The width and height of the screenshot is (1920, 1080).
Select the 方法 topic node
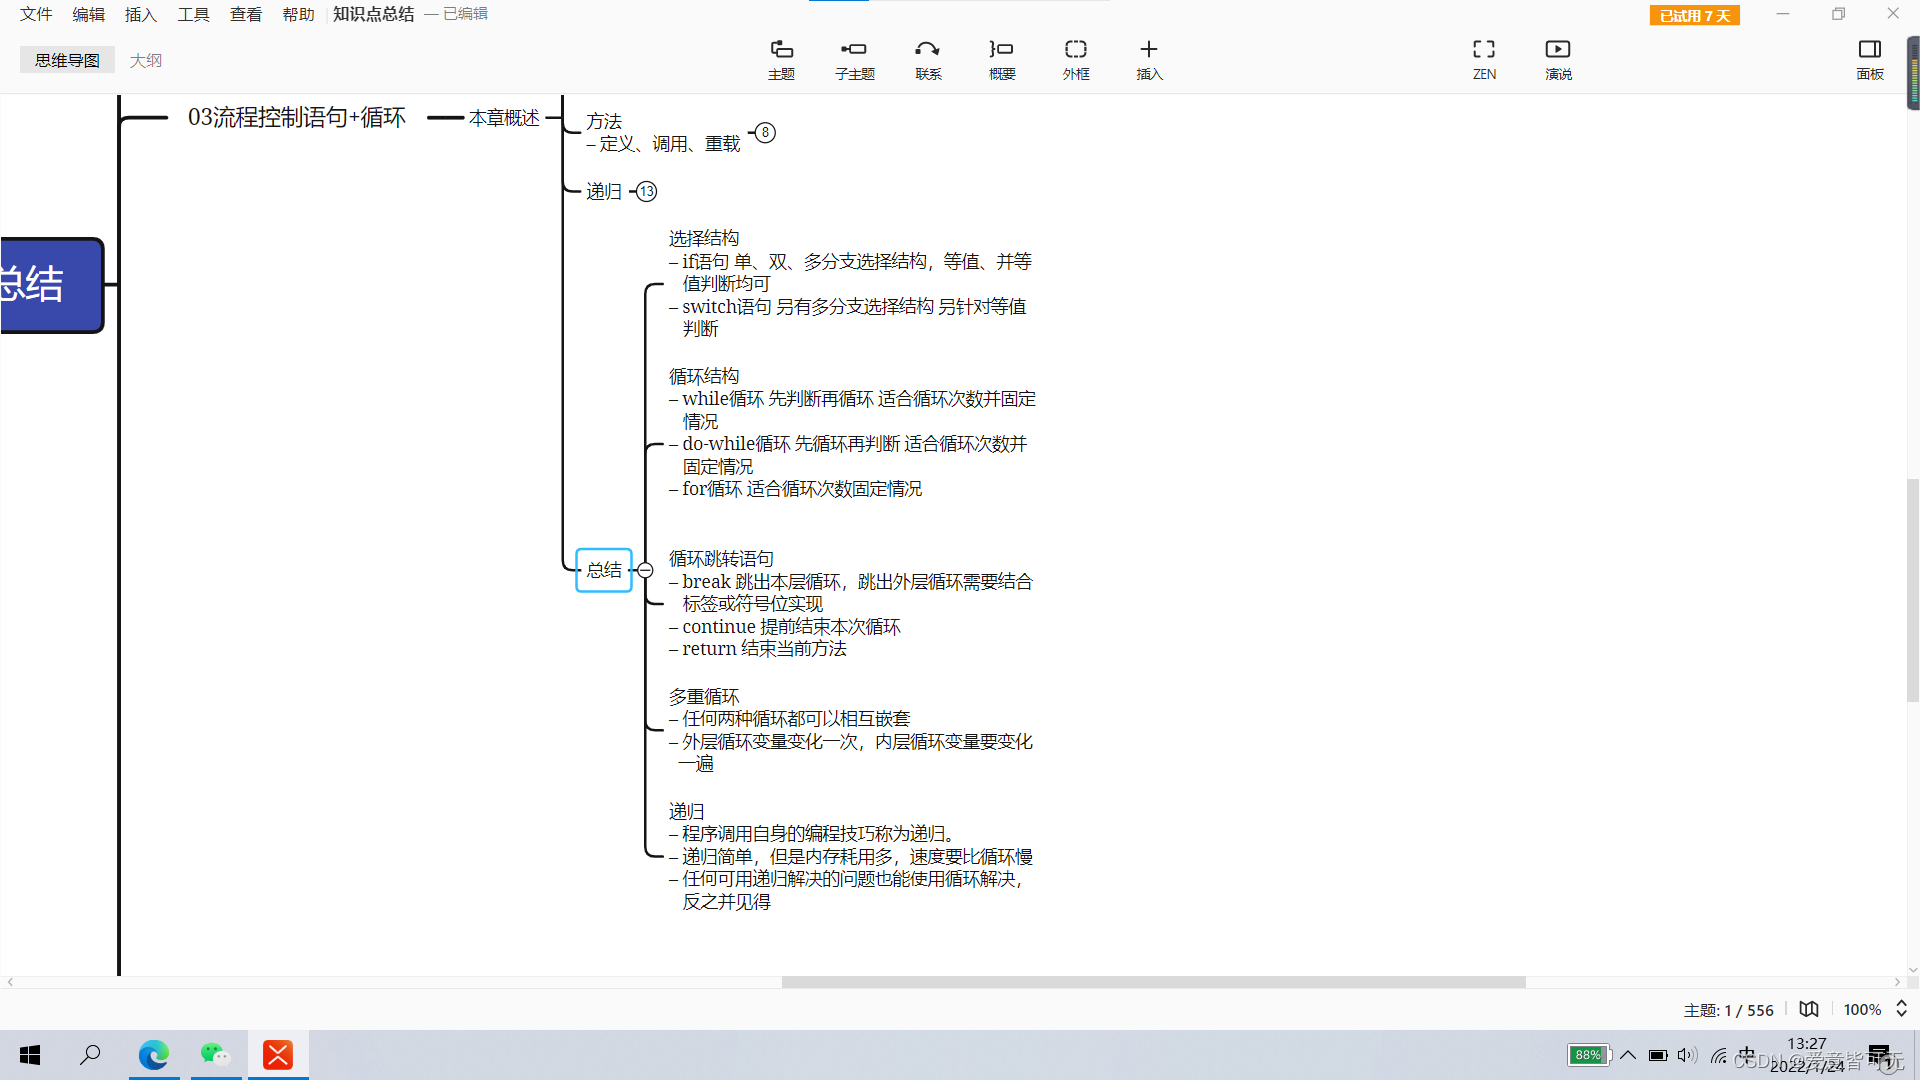(x=663, y=132)
